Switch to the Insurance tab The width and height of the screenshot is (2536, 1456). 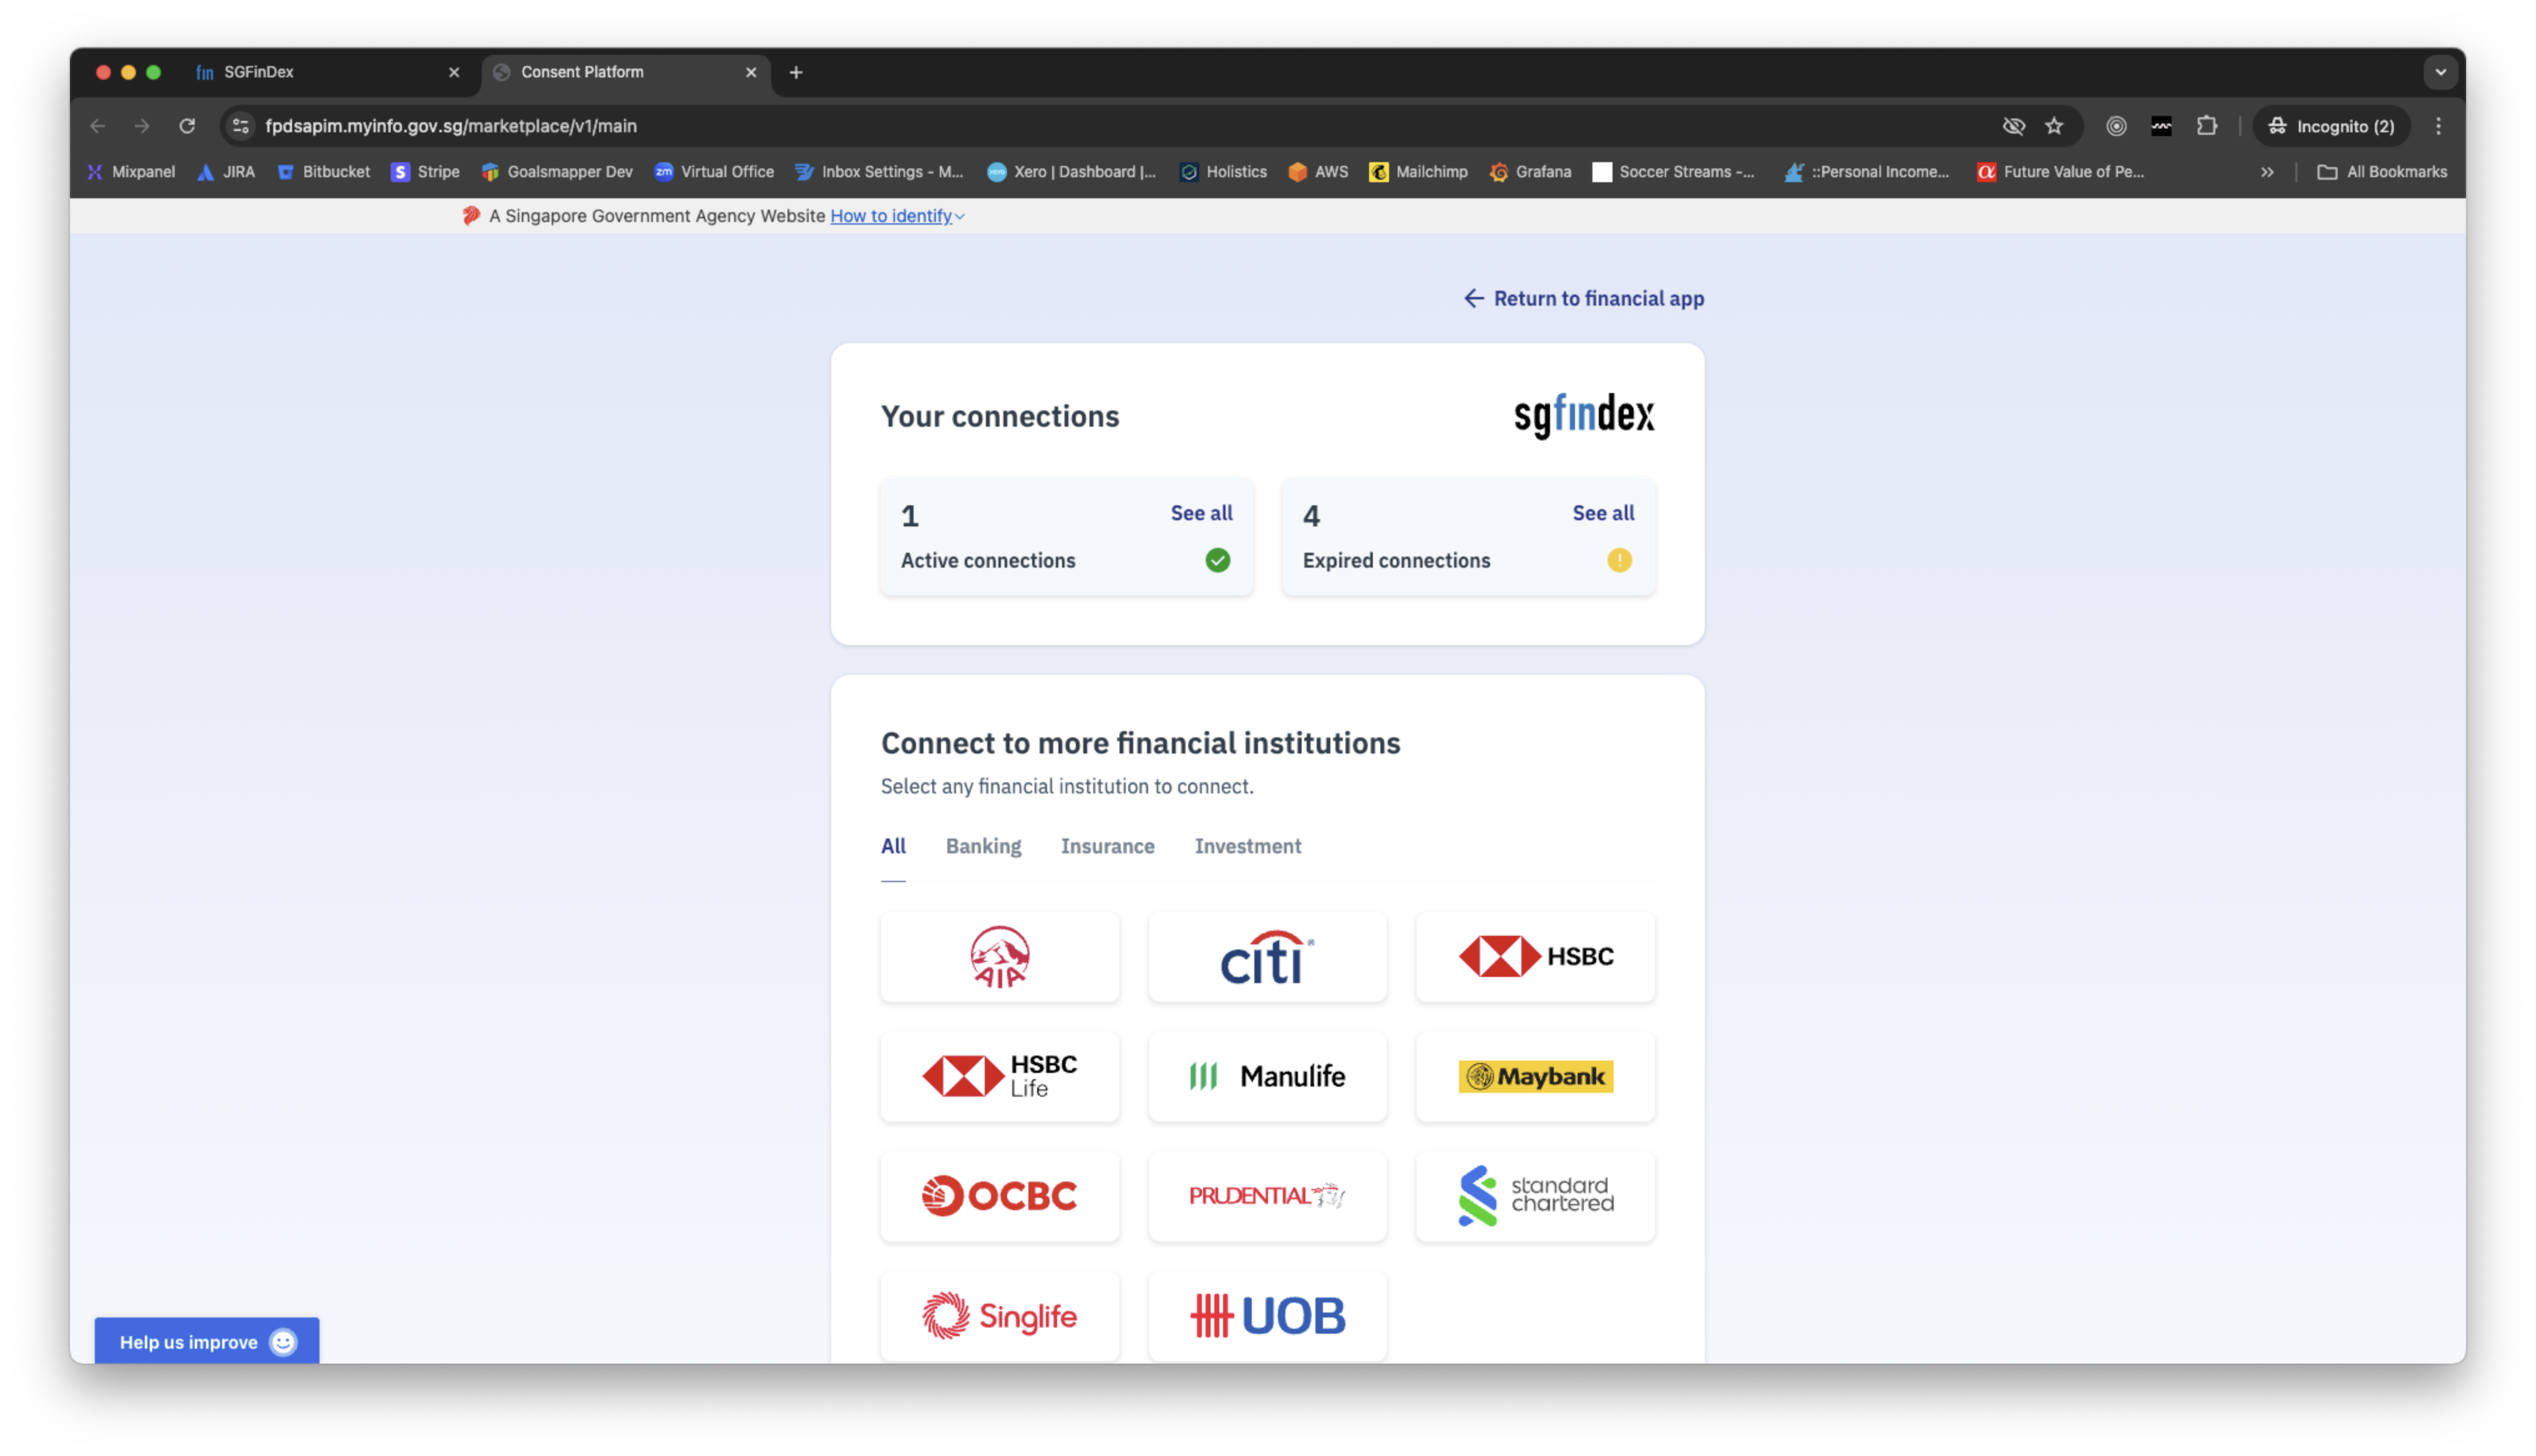point(1107,846)
